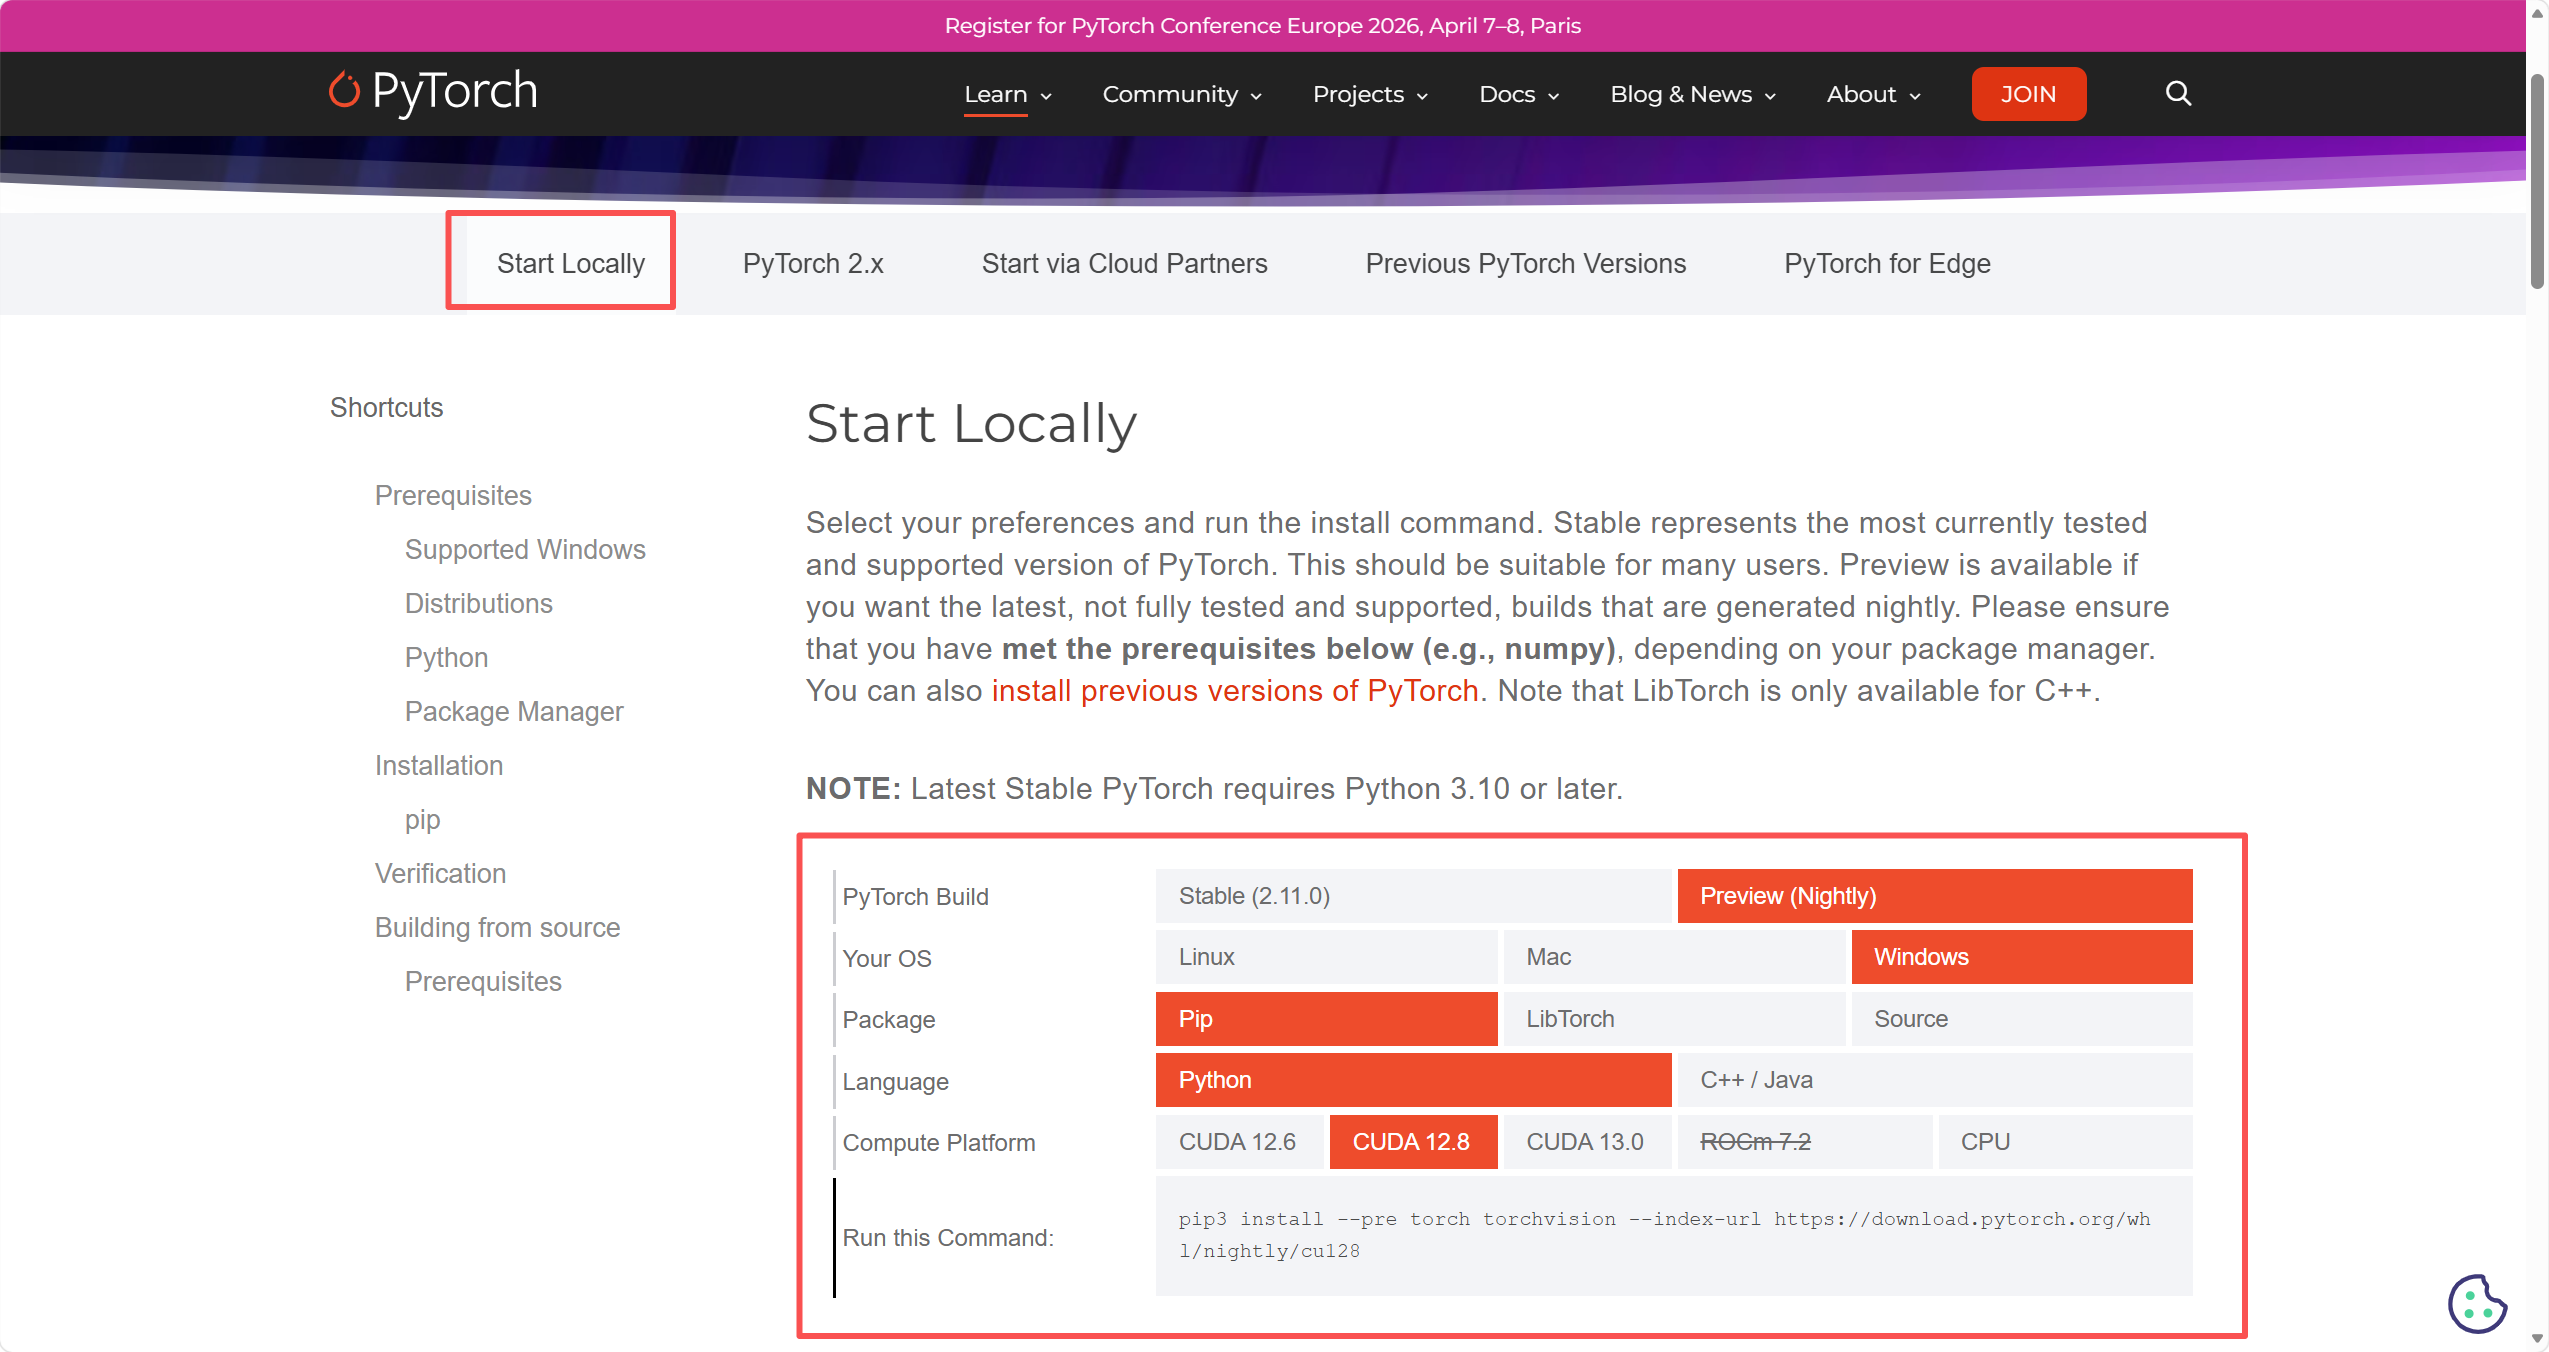The height and width of the screenshot is (1352, 2549).
Task: Jump to Verification shortcut
Action: tap(440, 874)
